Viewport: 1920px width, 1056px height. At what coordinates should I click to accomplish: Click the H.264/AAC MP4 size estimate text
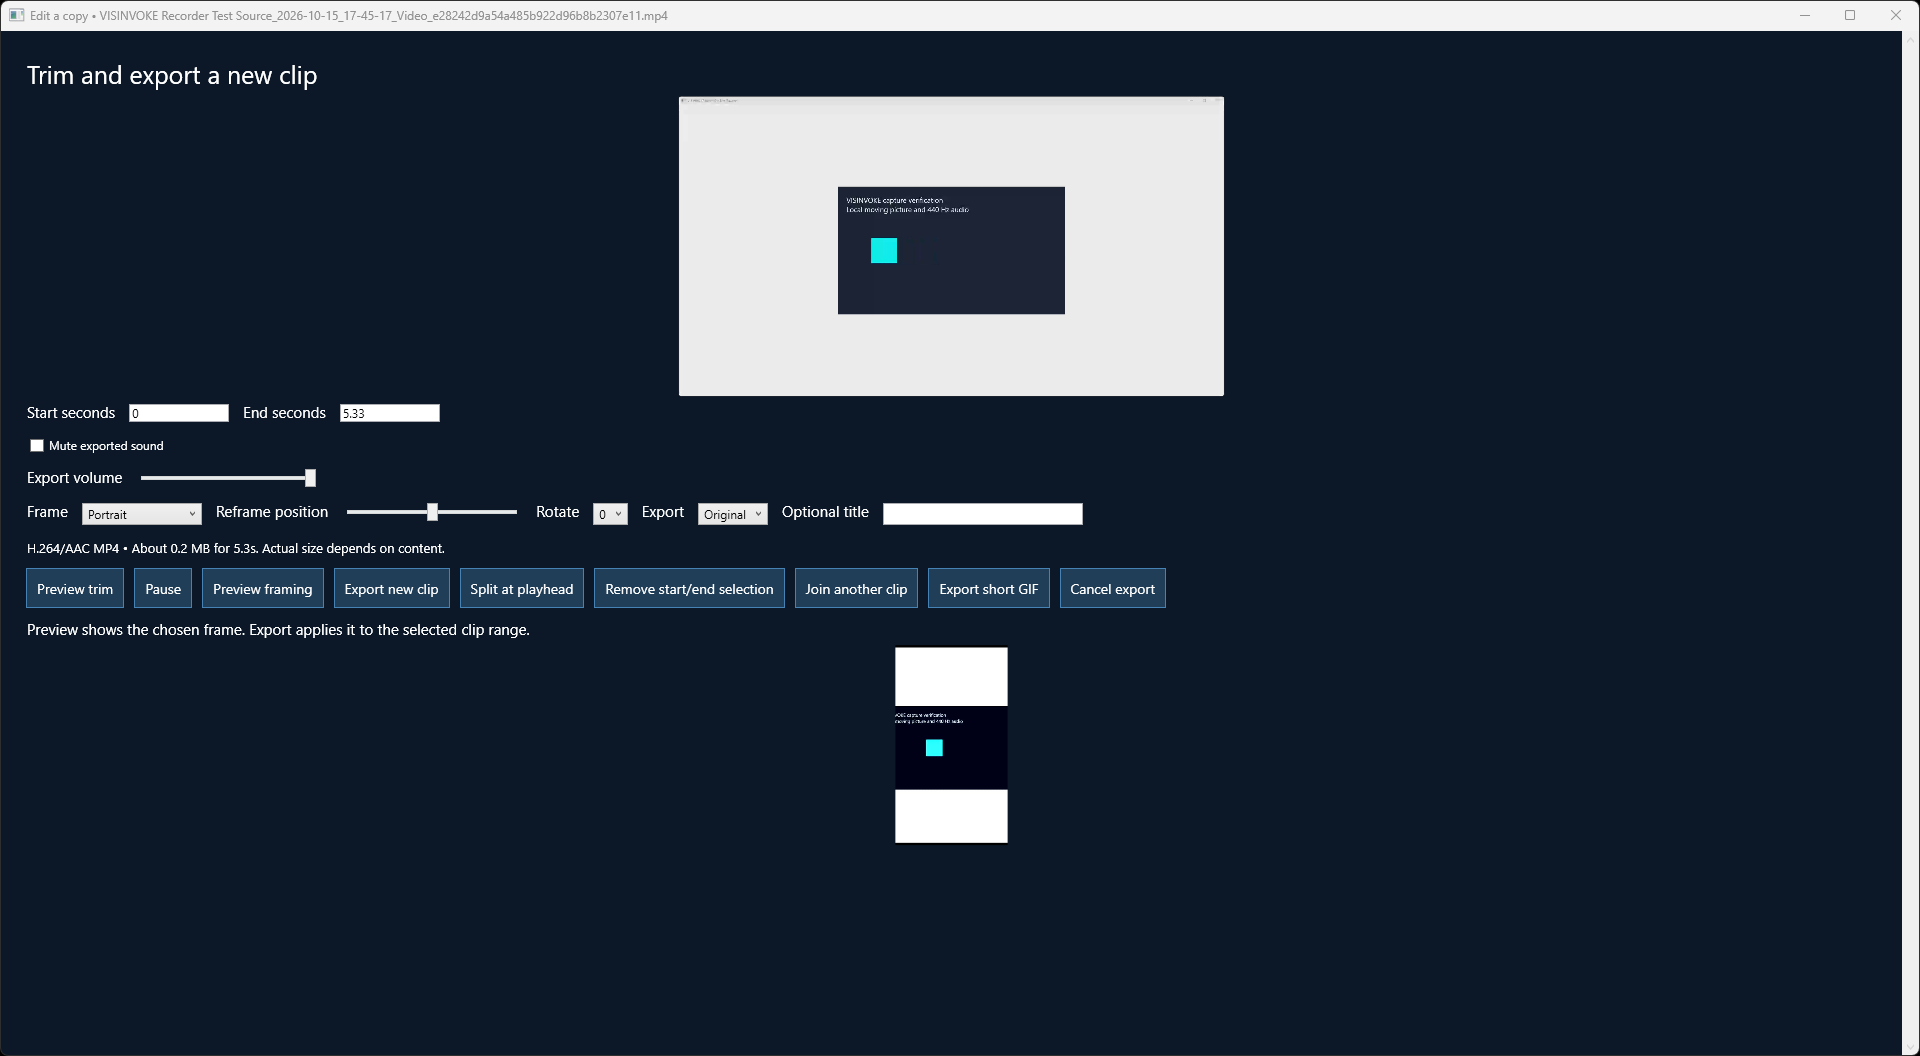pos(236,548)
